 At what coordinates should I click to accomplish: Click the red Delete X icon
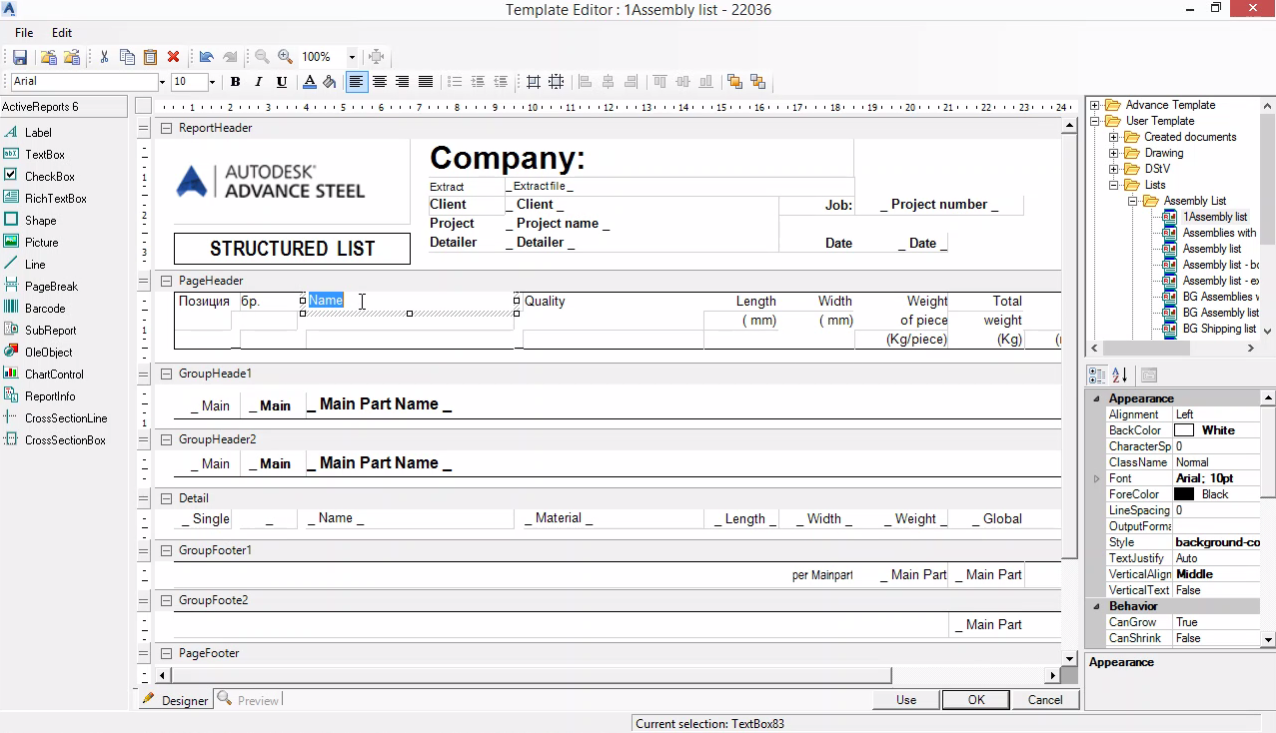tap(173, 57)
